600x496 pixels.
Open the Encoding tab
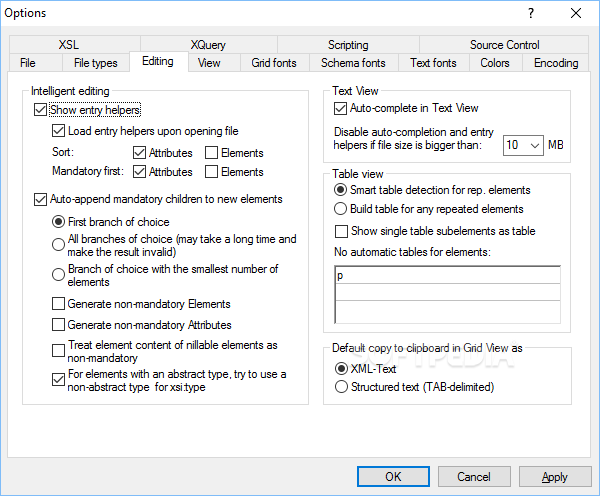tap(556, 63)
